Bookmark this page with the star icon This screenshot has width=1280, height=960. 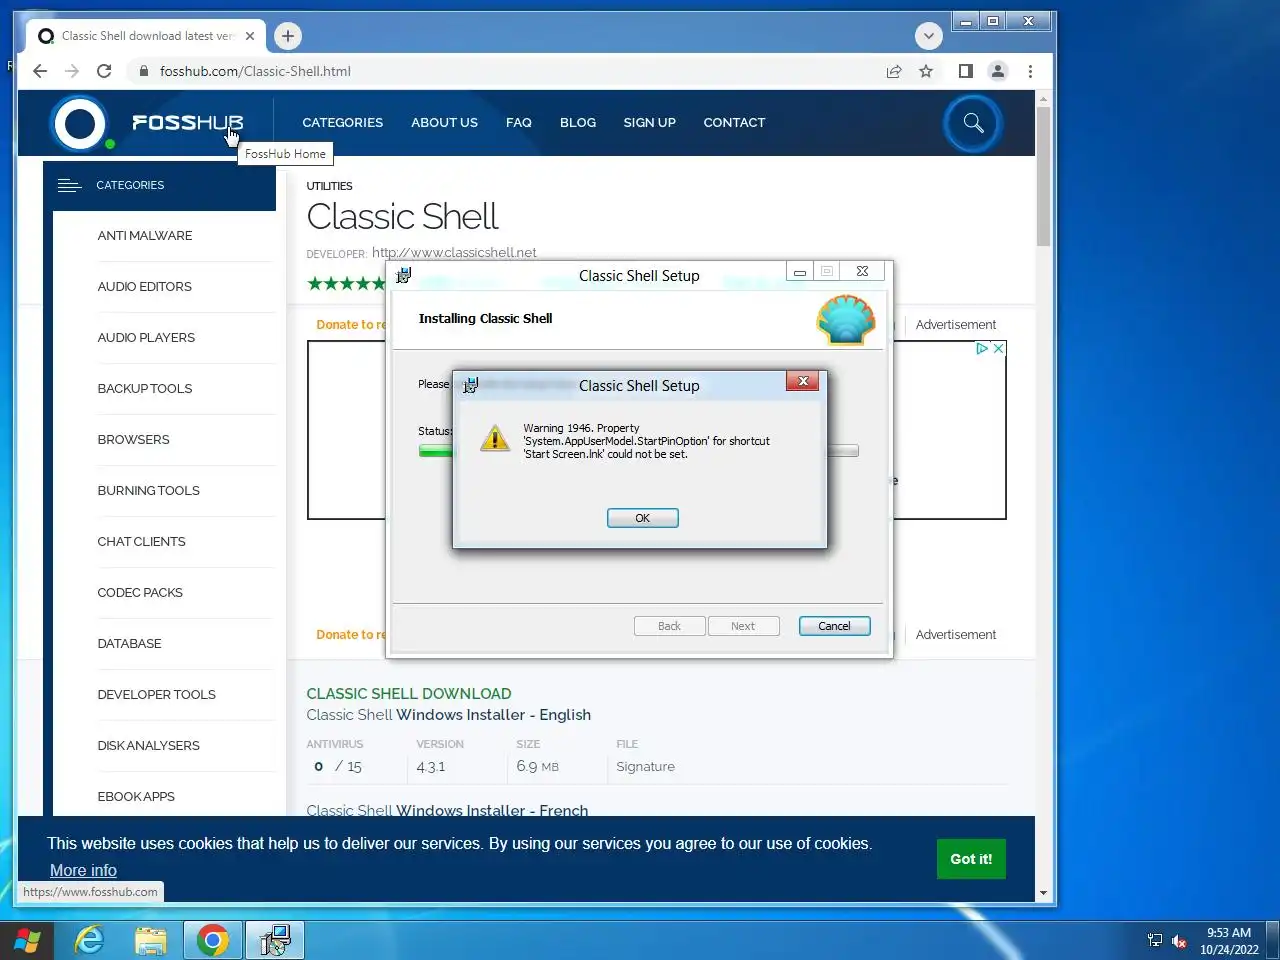point(926,71)
